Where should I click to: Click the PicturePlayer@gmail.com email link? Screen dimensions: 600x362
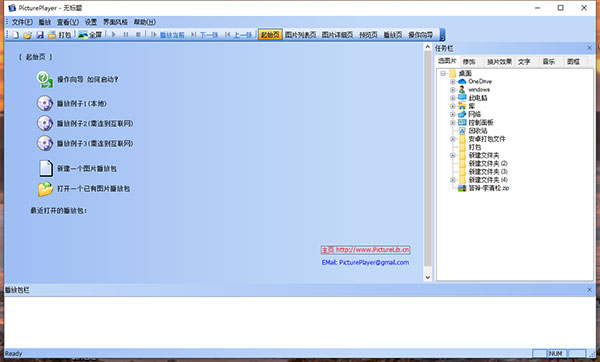pyautogui.click(x=365, y=263)
